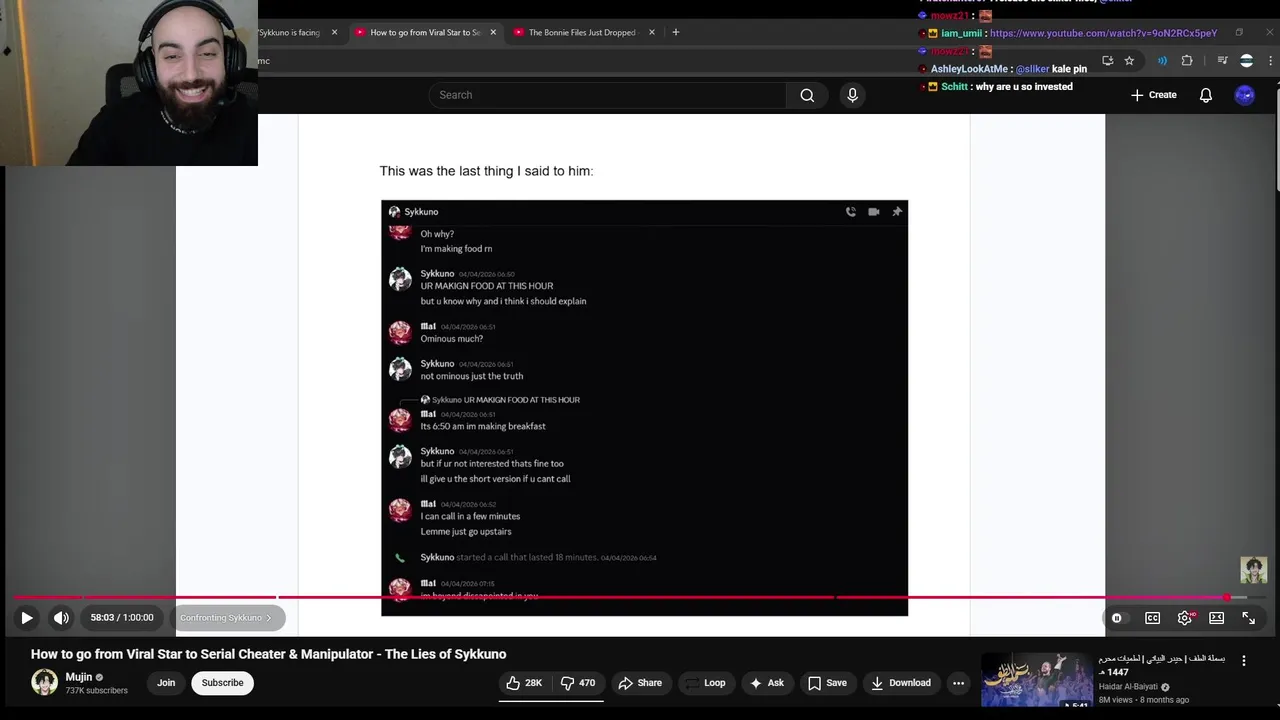Image resolution: width=1280 pixels, height=720 pixels.
Task: Click the install app icon in address bar
Action: pos(1107,61)
